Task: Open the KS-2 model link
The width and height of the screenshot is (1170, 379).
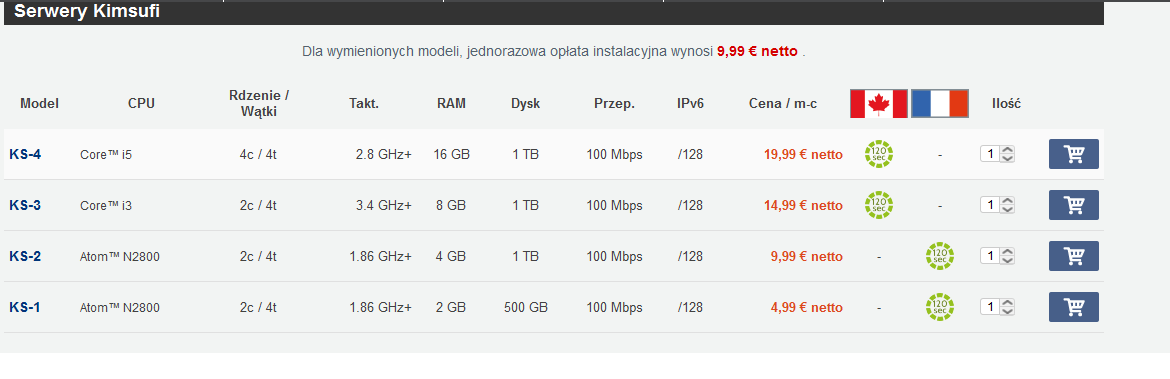Action: pos(25,256)
